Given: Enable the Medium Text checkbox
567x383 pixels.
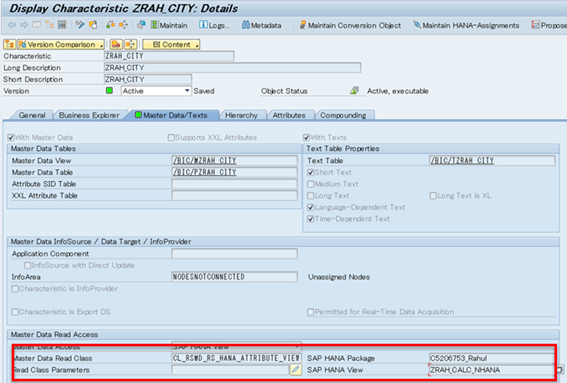Looking at the screenshot, I should pos(310,184).
